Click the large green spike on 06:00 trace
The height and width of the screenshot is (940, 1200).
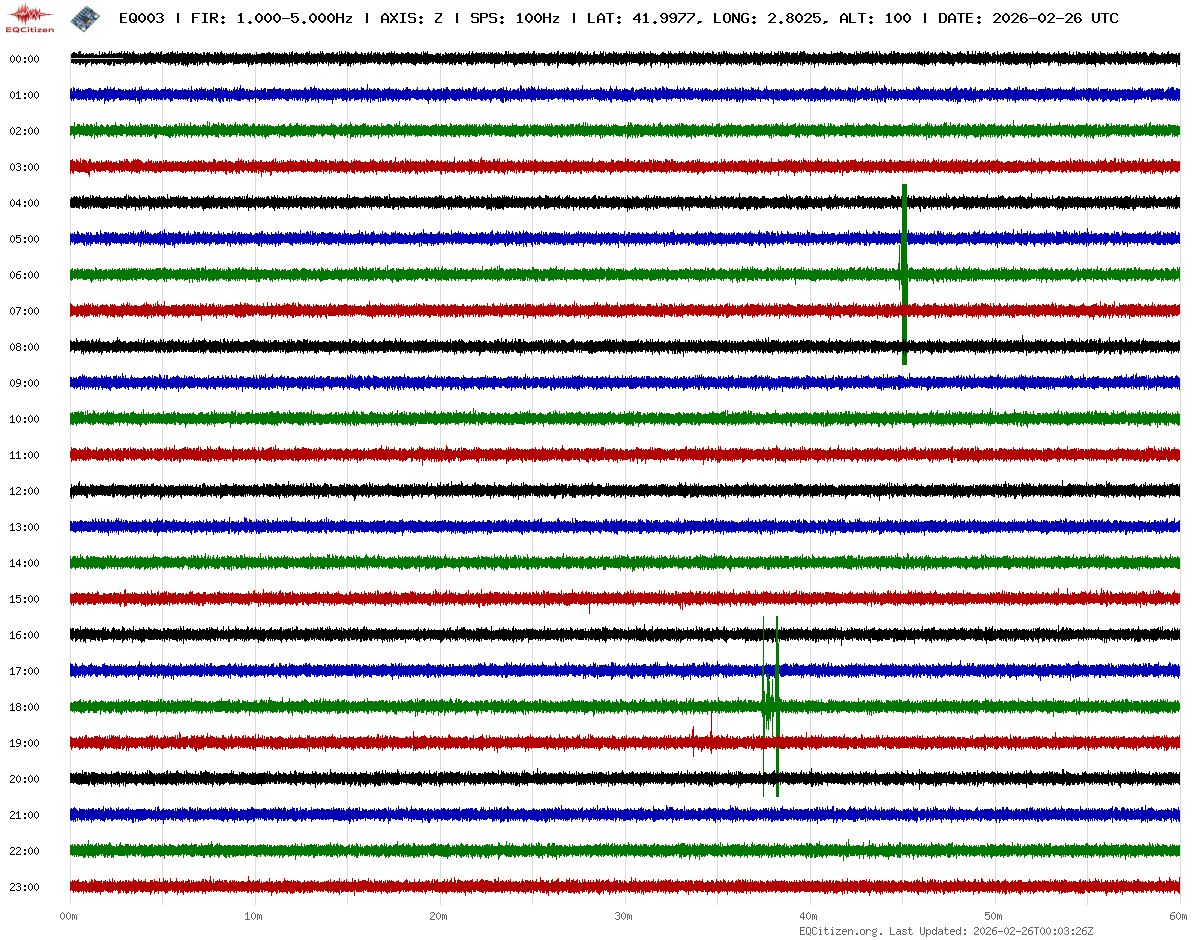(904, 274)
